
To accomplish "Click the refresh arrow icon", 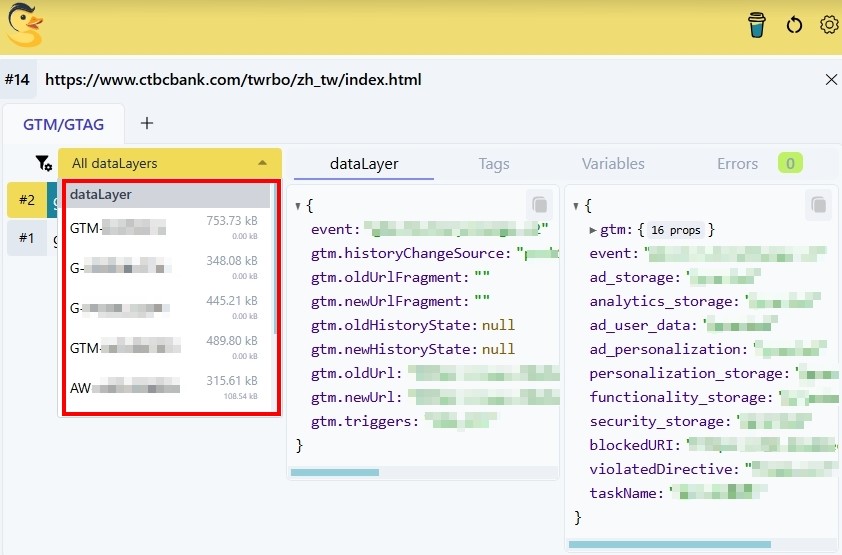I will click(795, 25).
